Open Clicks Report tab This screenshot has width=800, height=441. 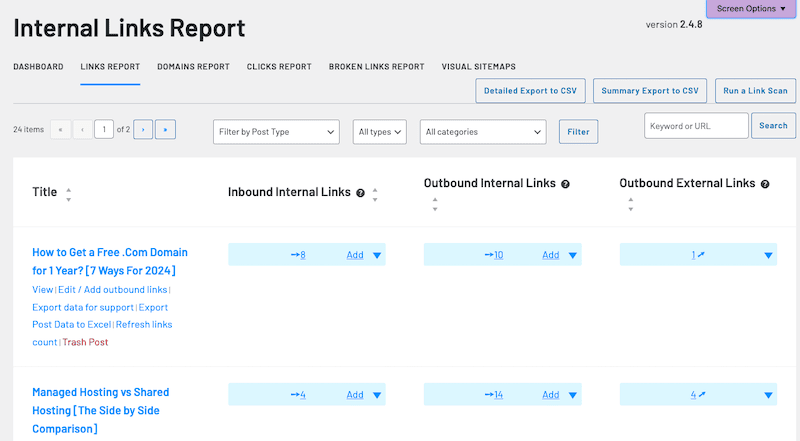(x=279, y=67)
